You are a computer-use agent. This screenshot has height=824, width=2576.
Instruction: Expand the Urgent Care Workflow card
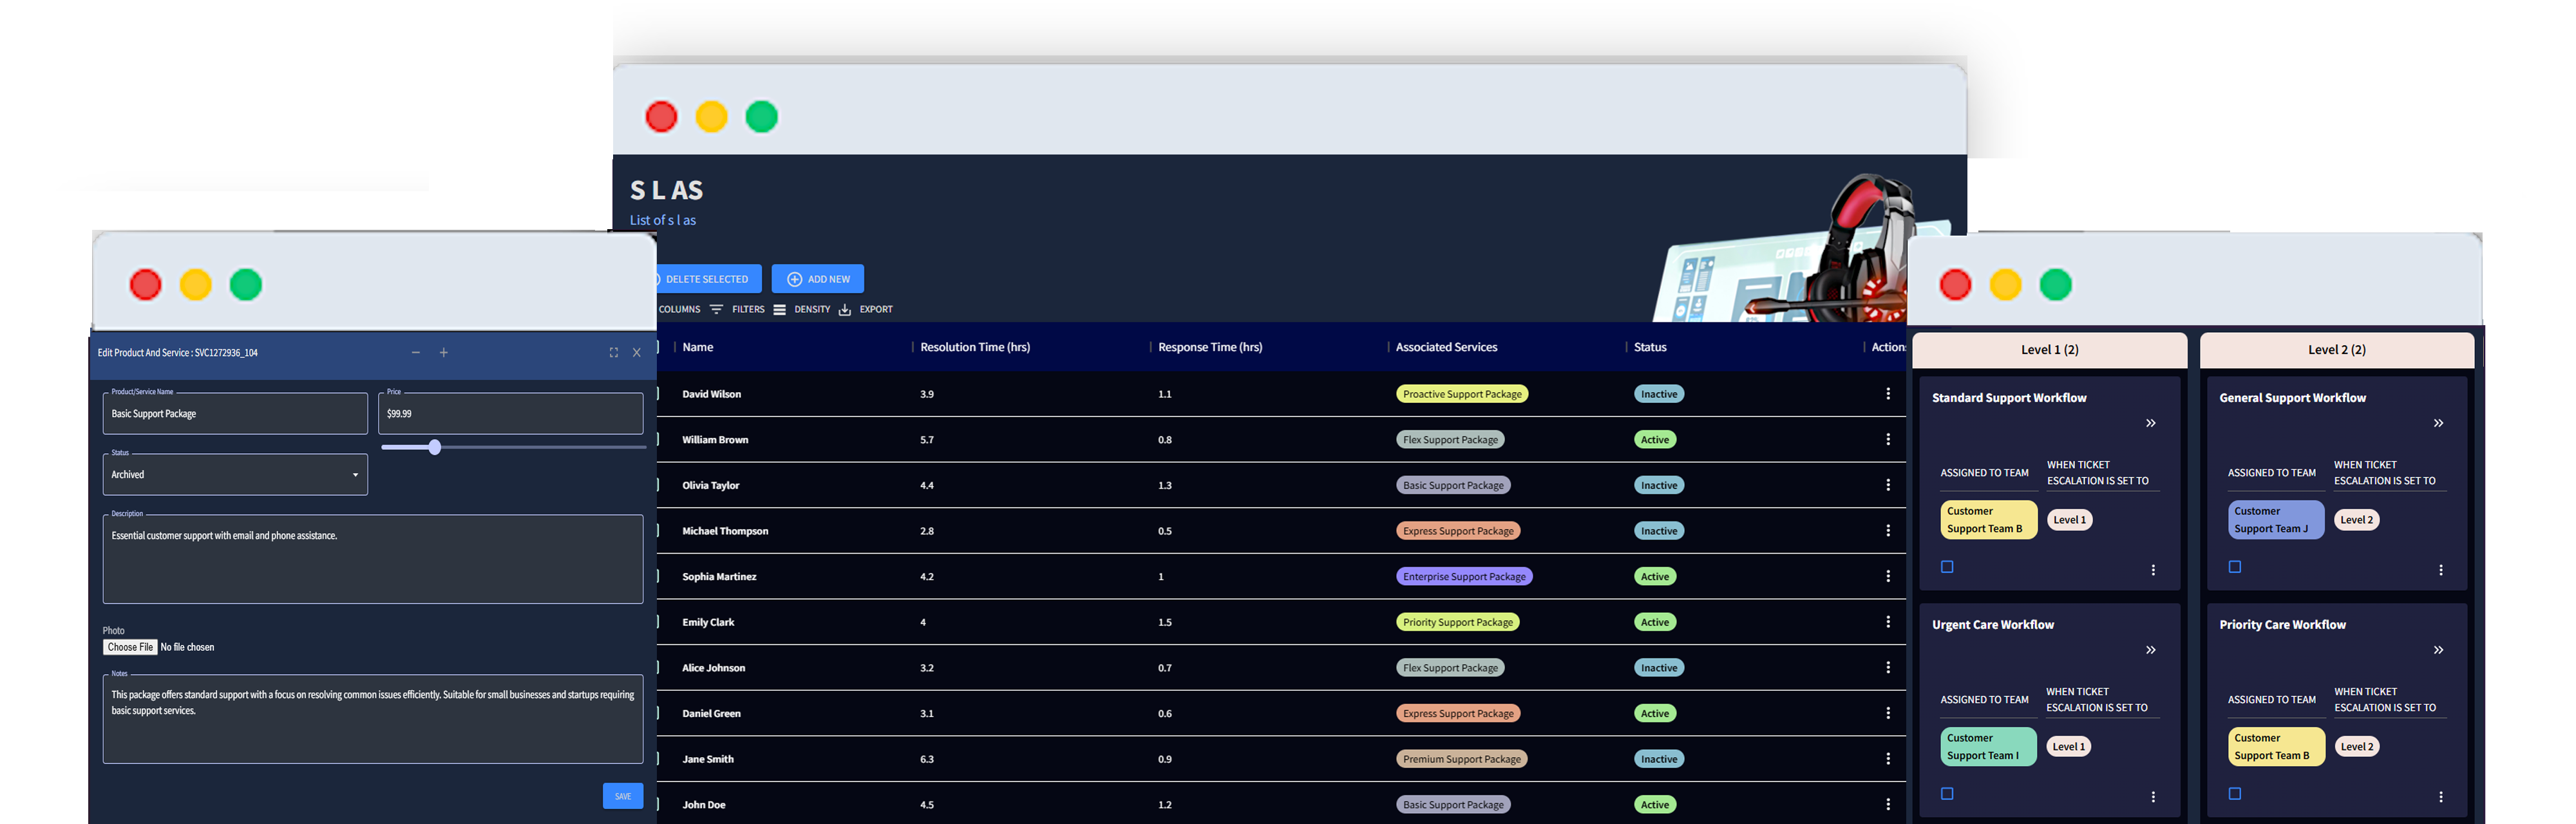tap(2150, 651)
